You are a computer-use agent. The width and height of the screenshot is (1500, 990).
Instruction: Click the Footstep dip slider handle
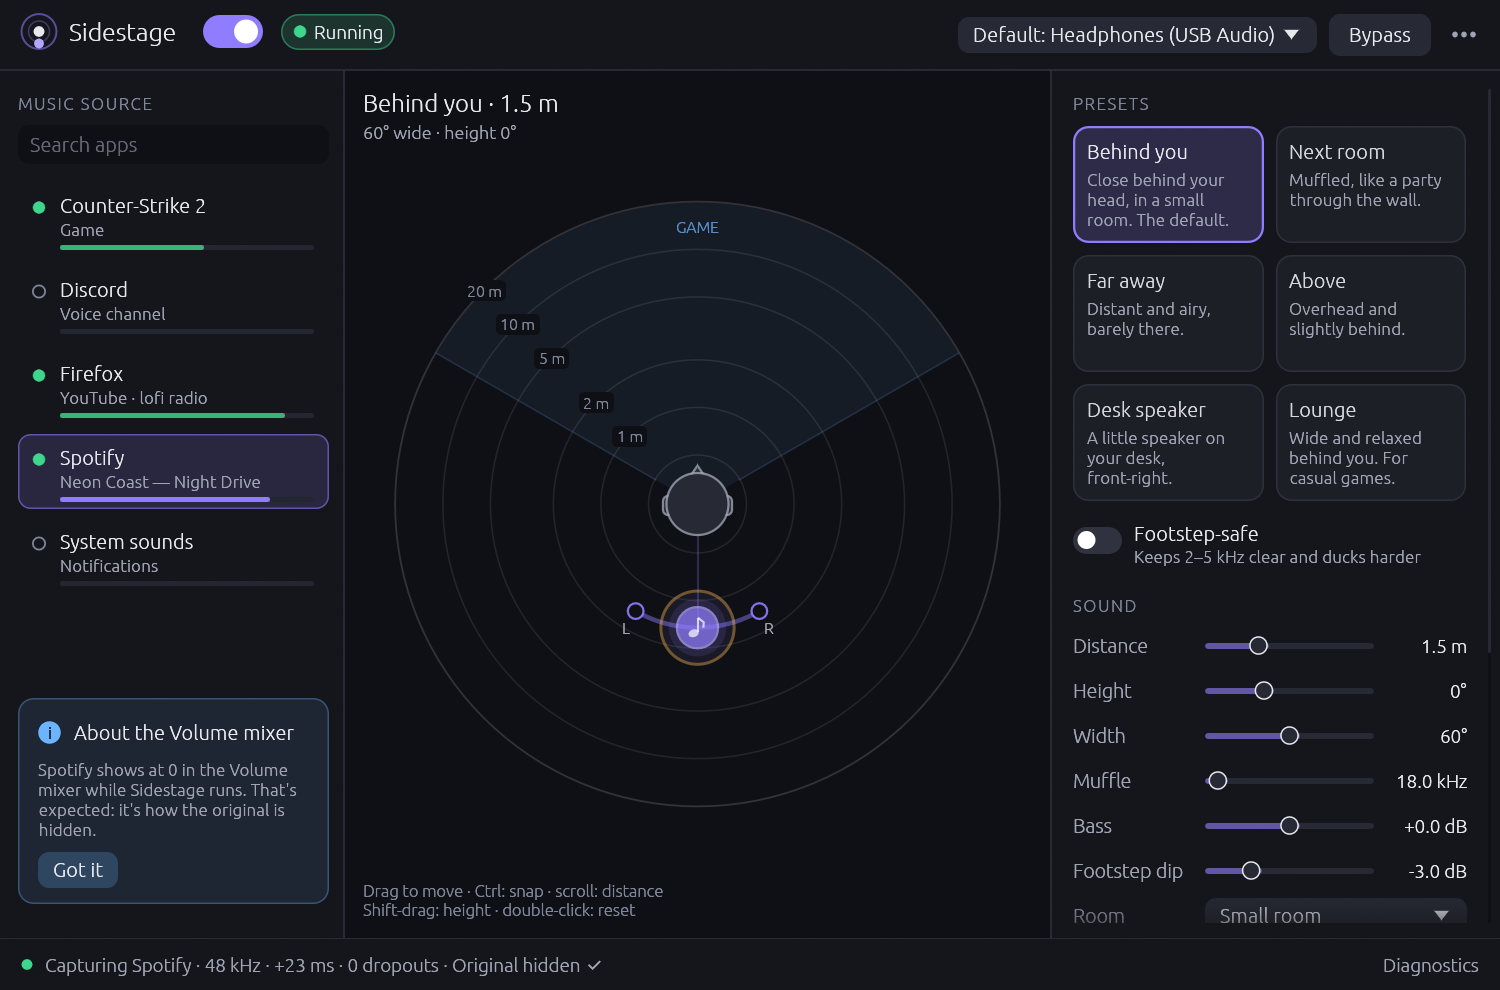tap(1251, 871)
